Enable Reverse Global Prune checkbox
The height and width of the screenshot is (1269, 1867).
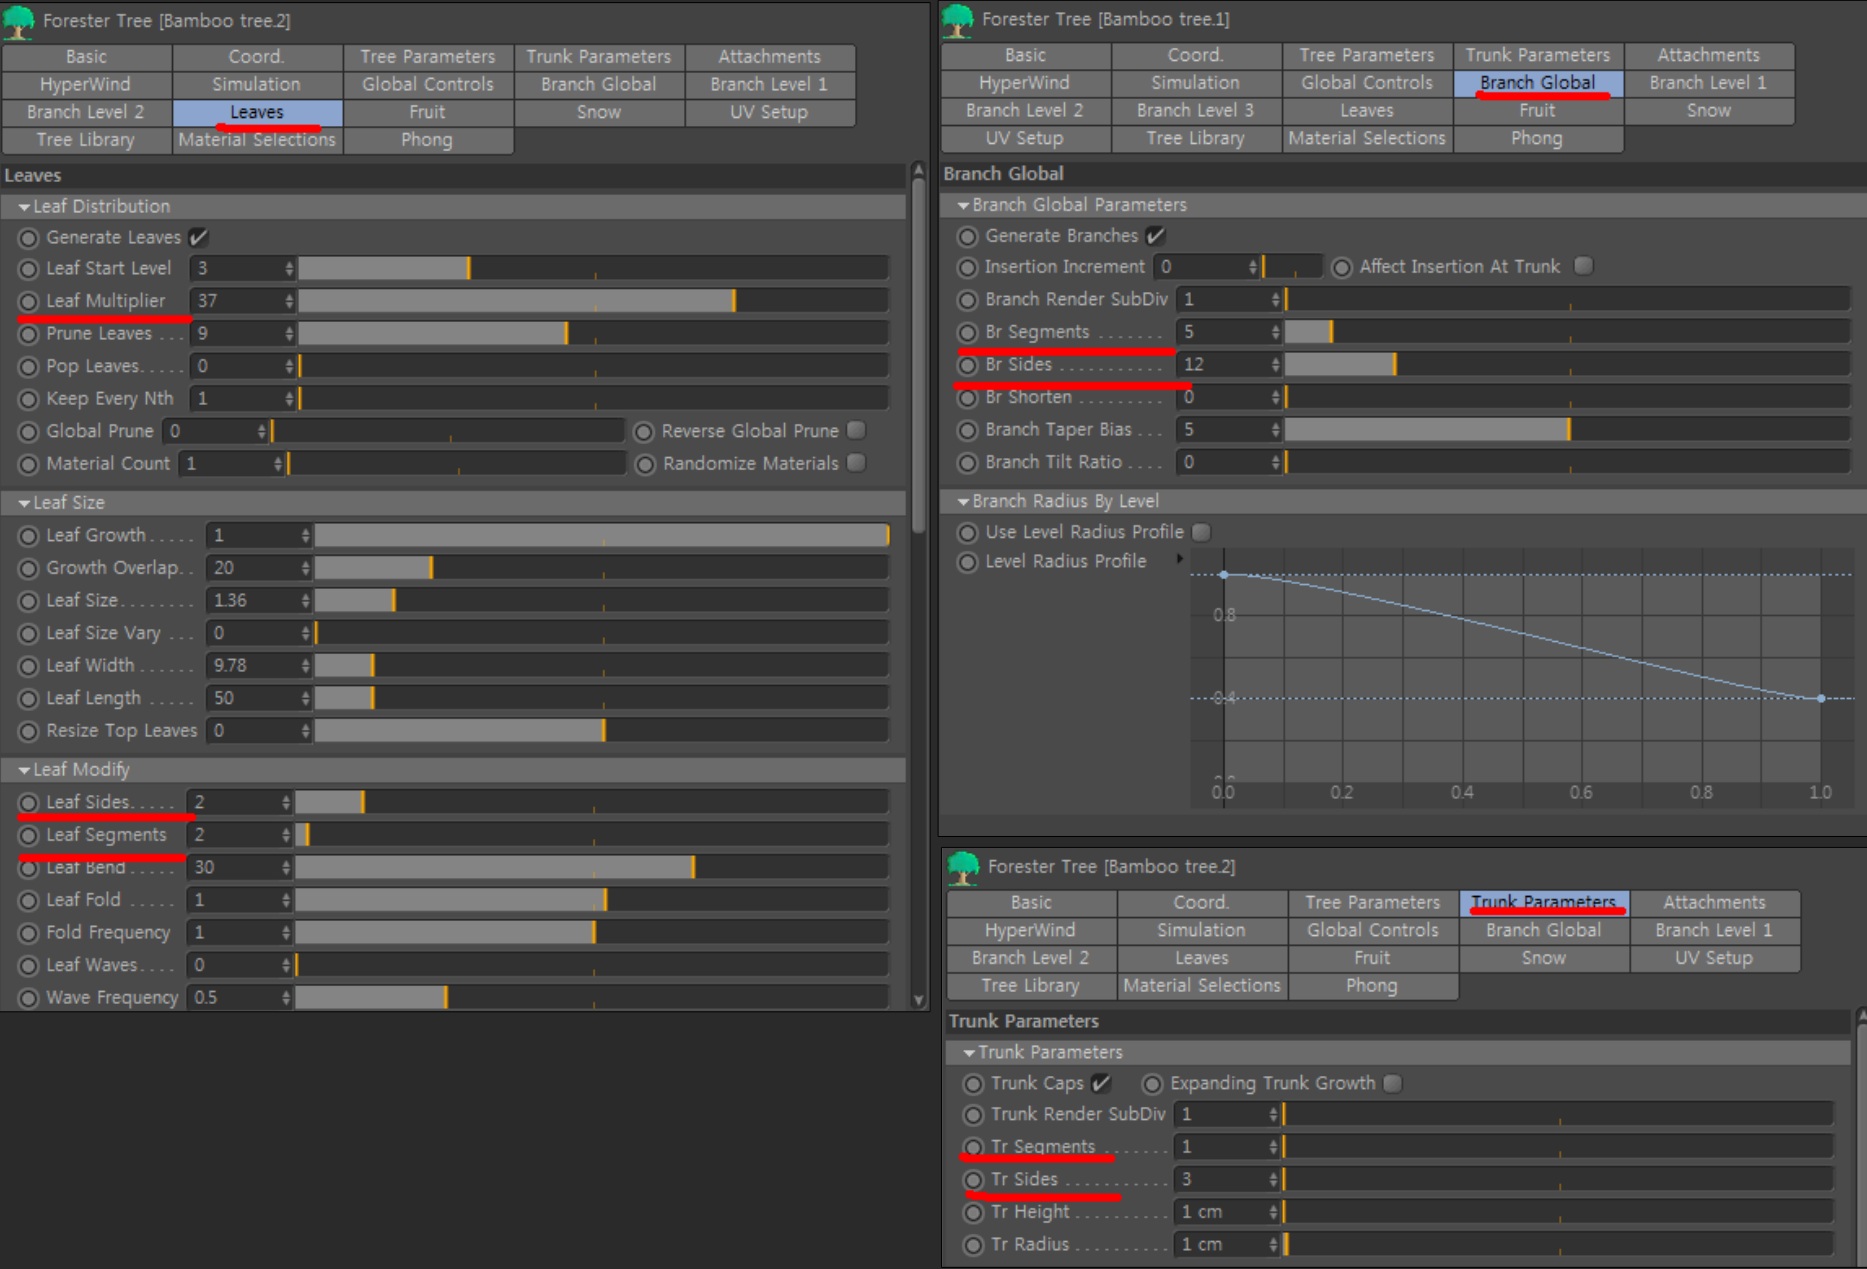pos(856,430)
